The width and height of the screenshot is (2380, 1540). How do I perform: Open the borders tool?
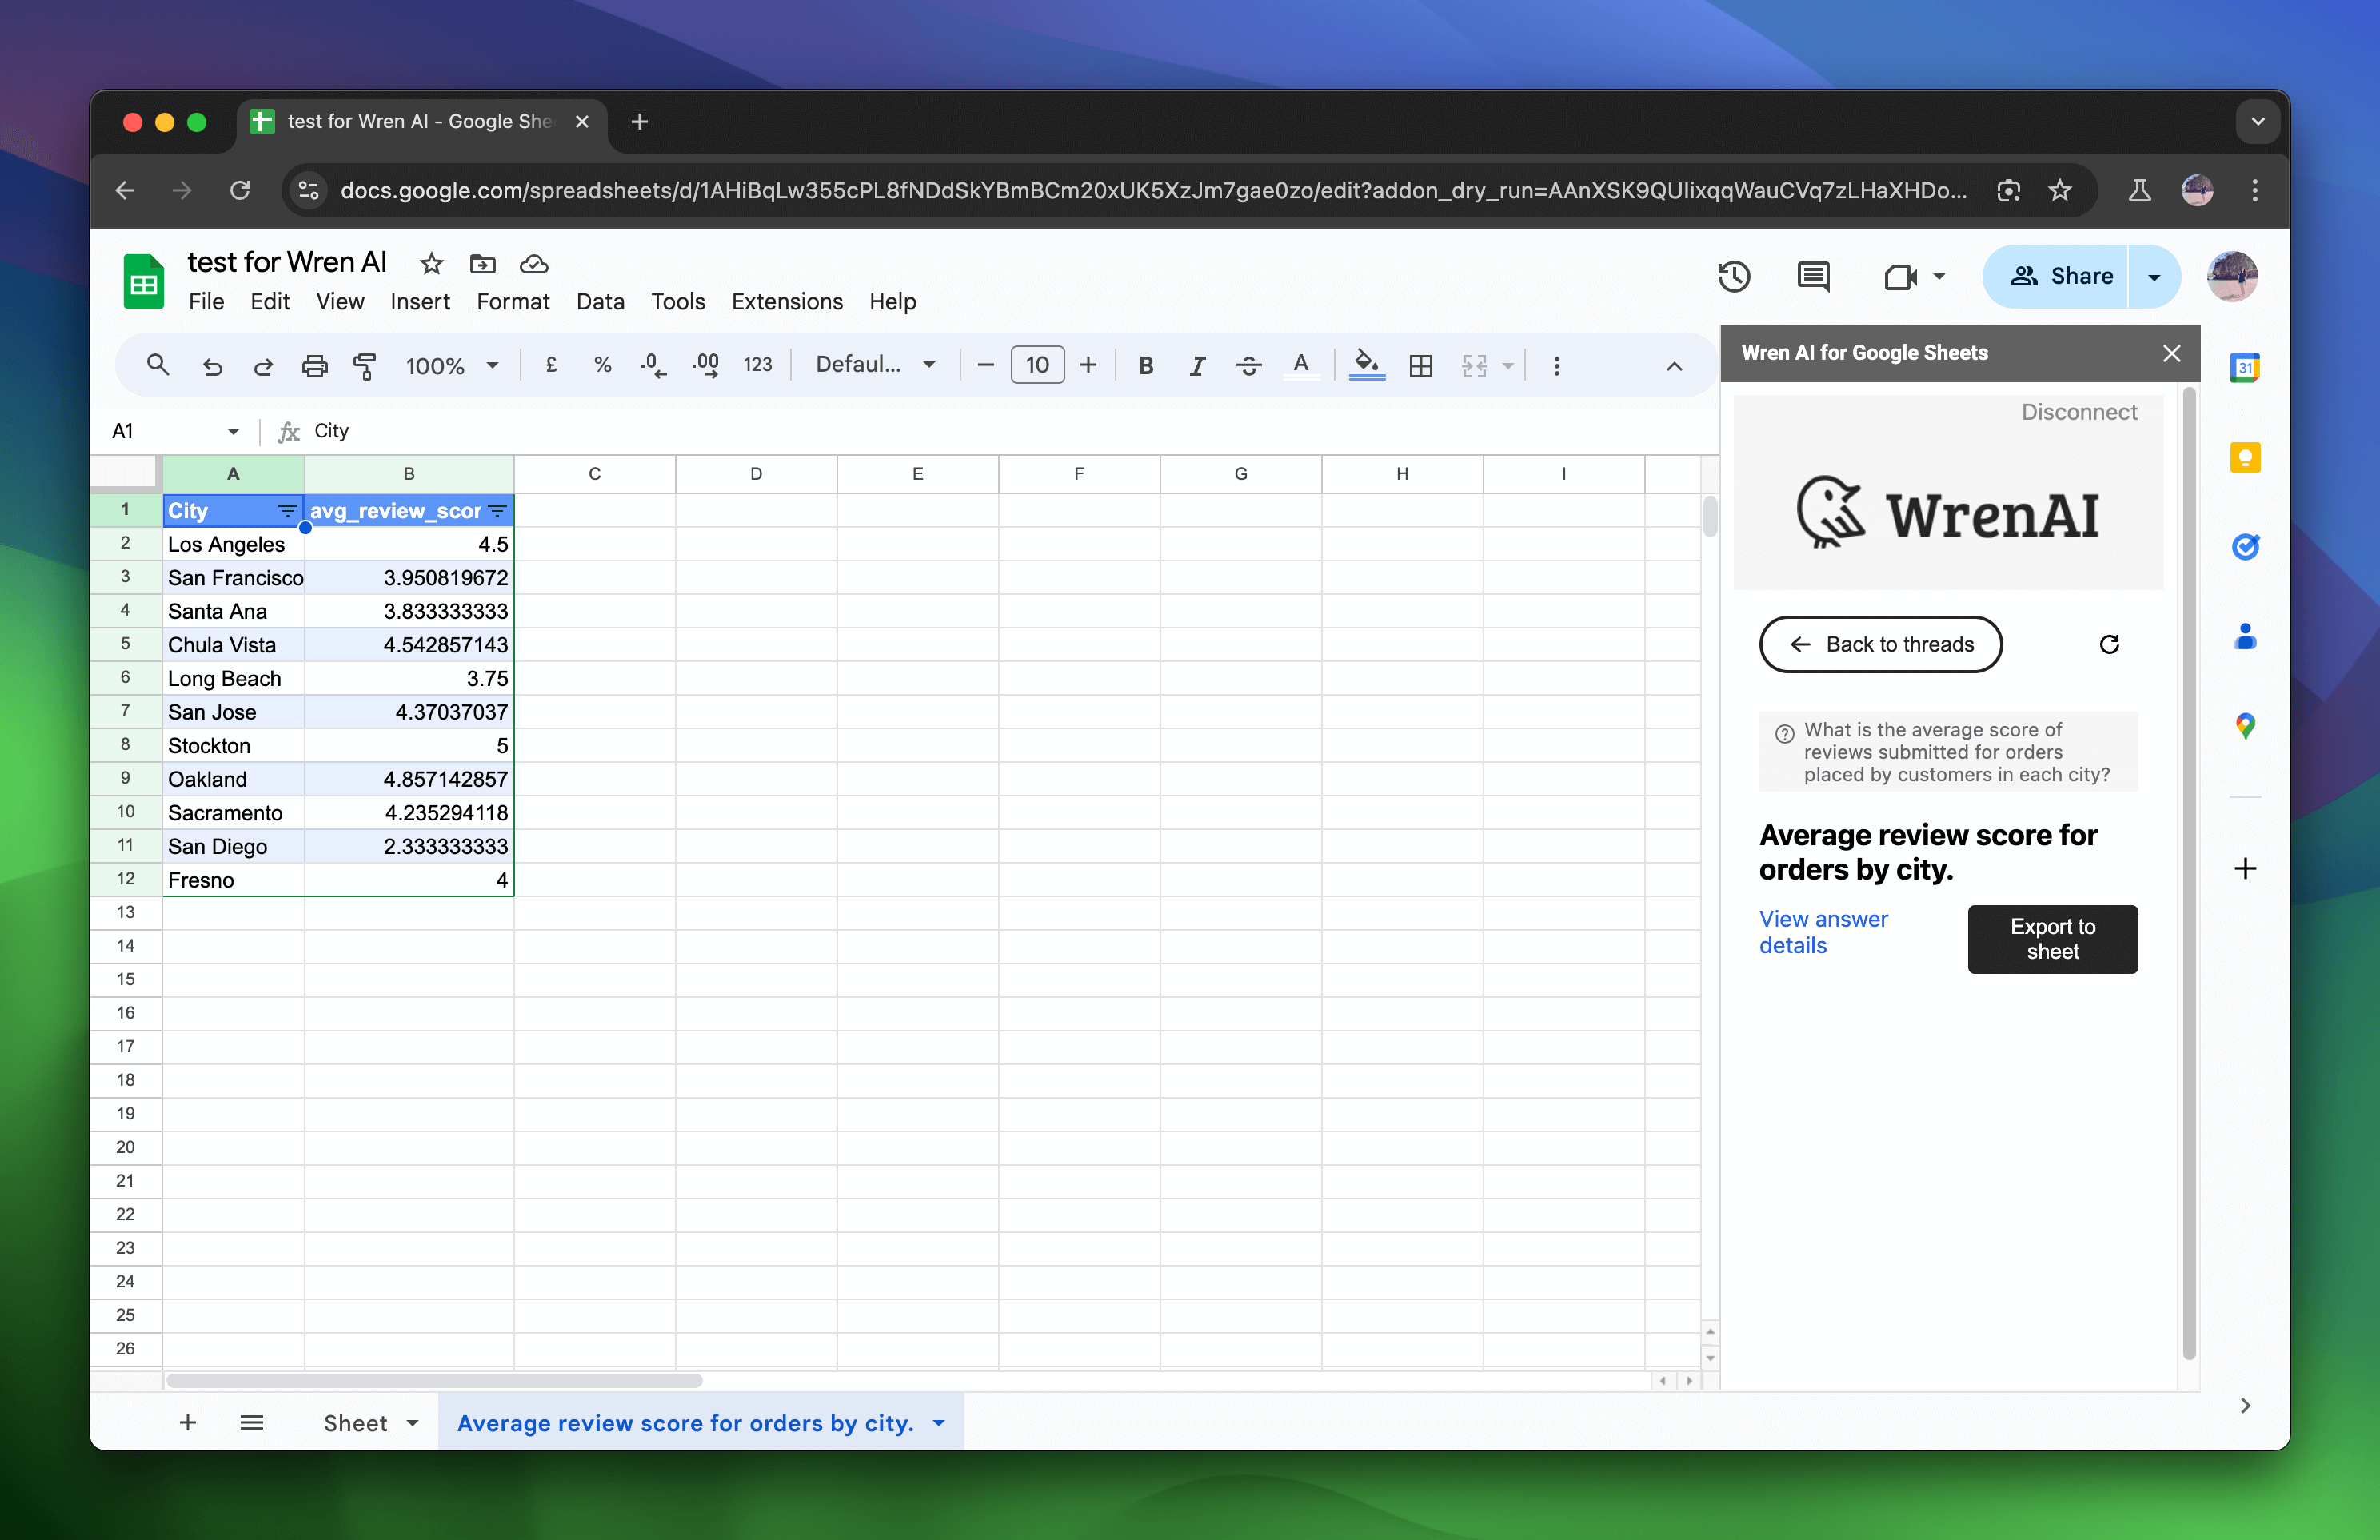(x=1420, y=366)
